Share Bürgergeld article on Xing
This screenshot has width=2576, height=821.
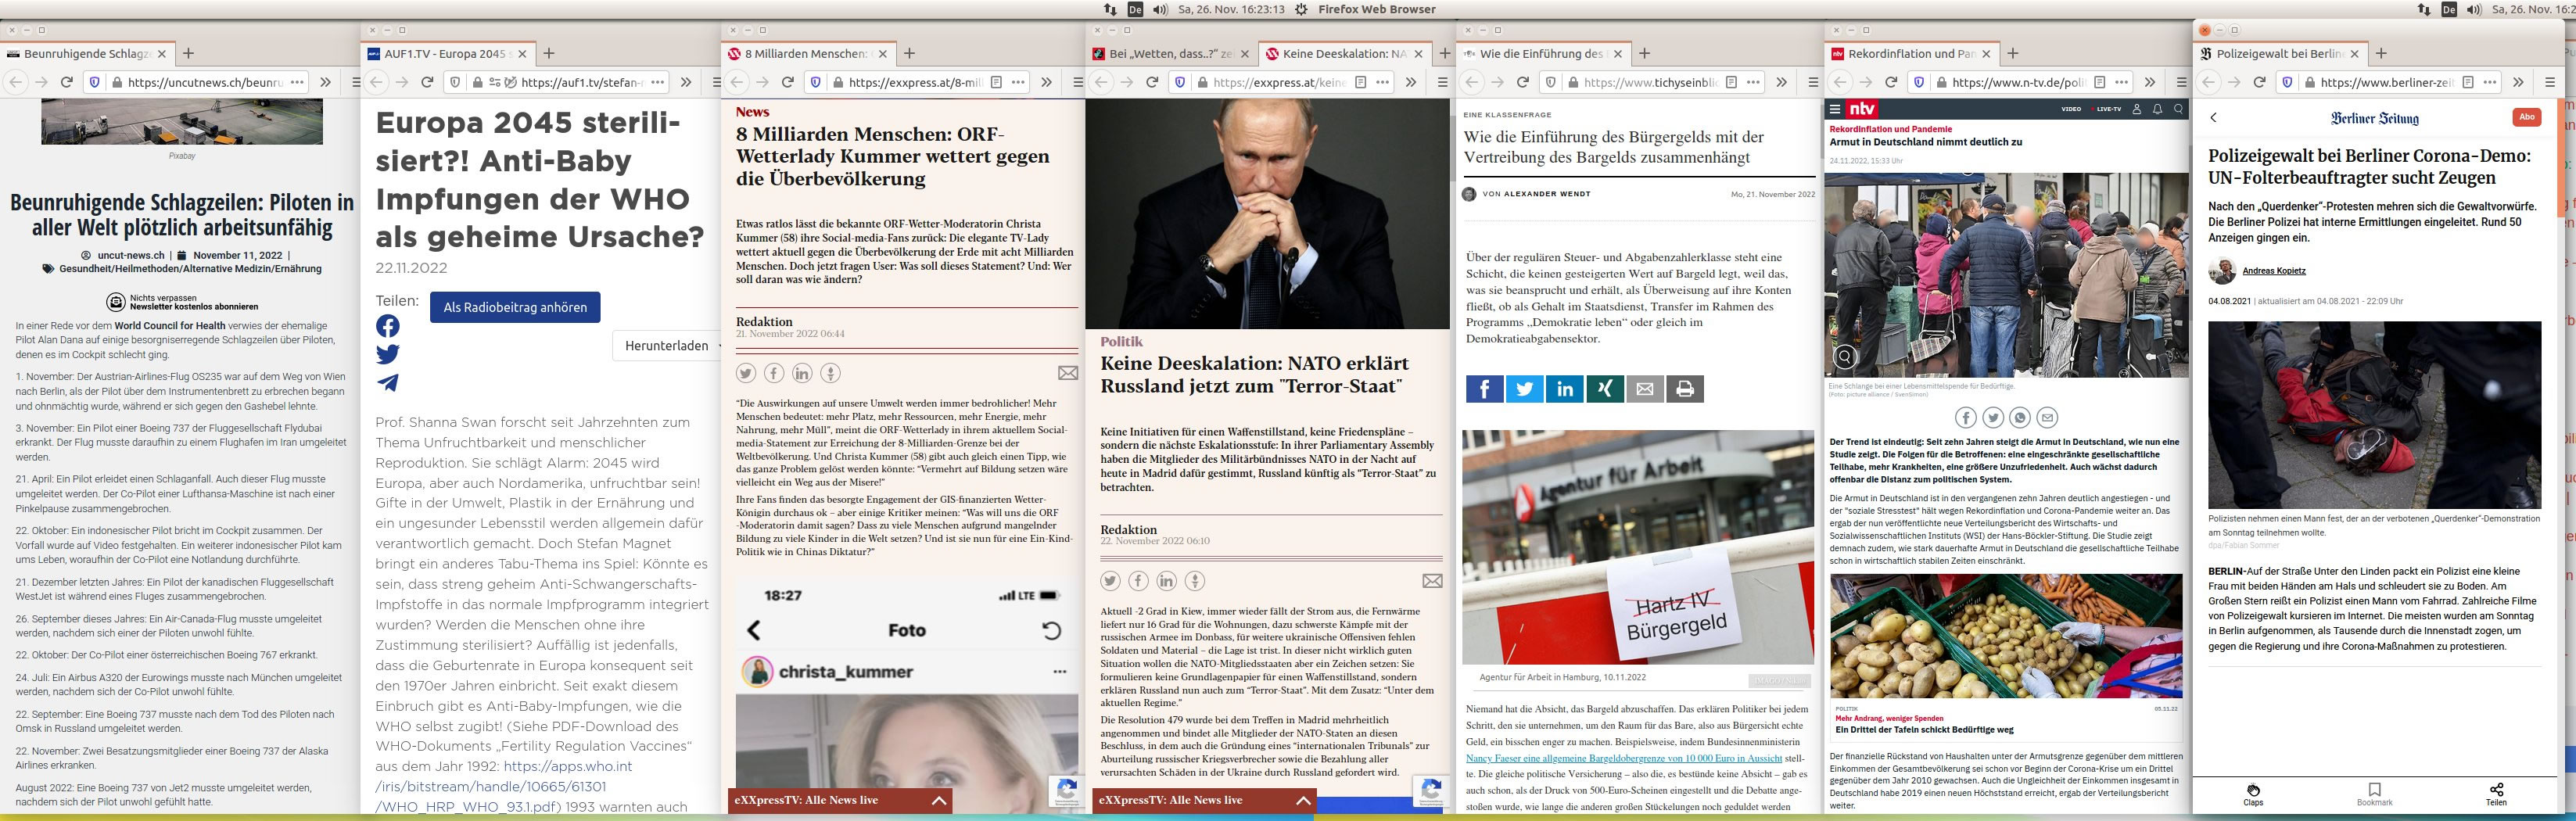click(1604, 389)
